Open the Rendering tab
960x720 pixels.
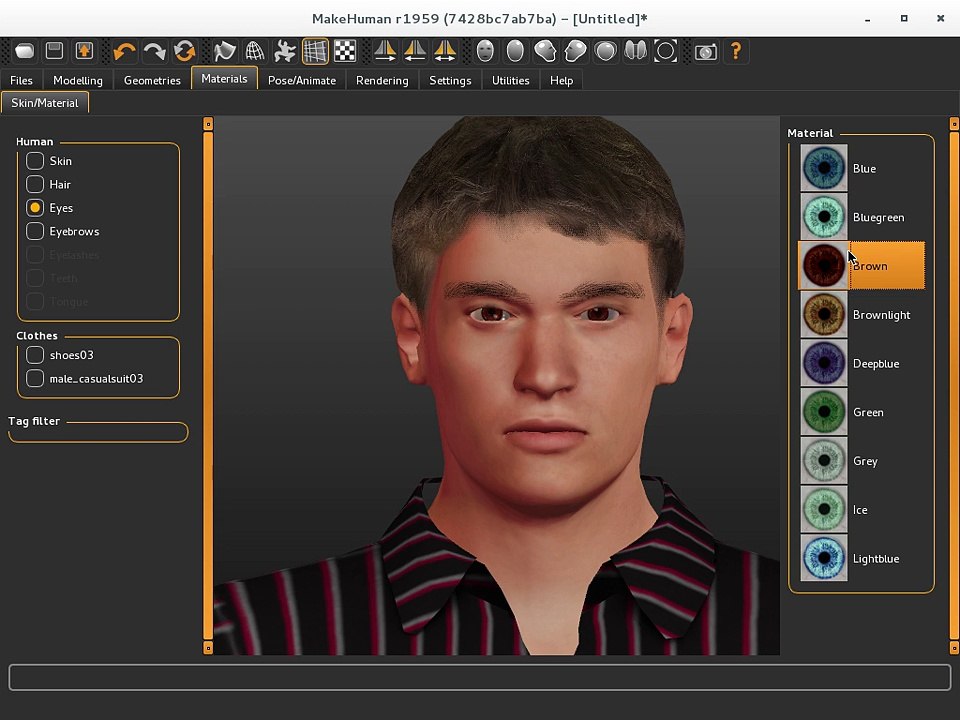click(382, 80)
